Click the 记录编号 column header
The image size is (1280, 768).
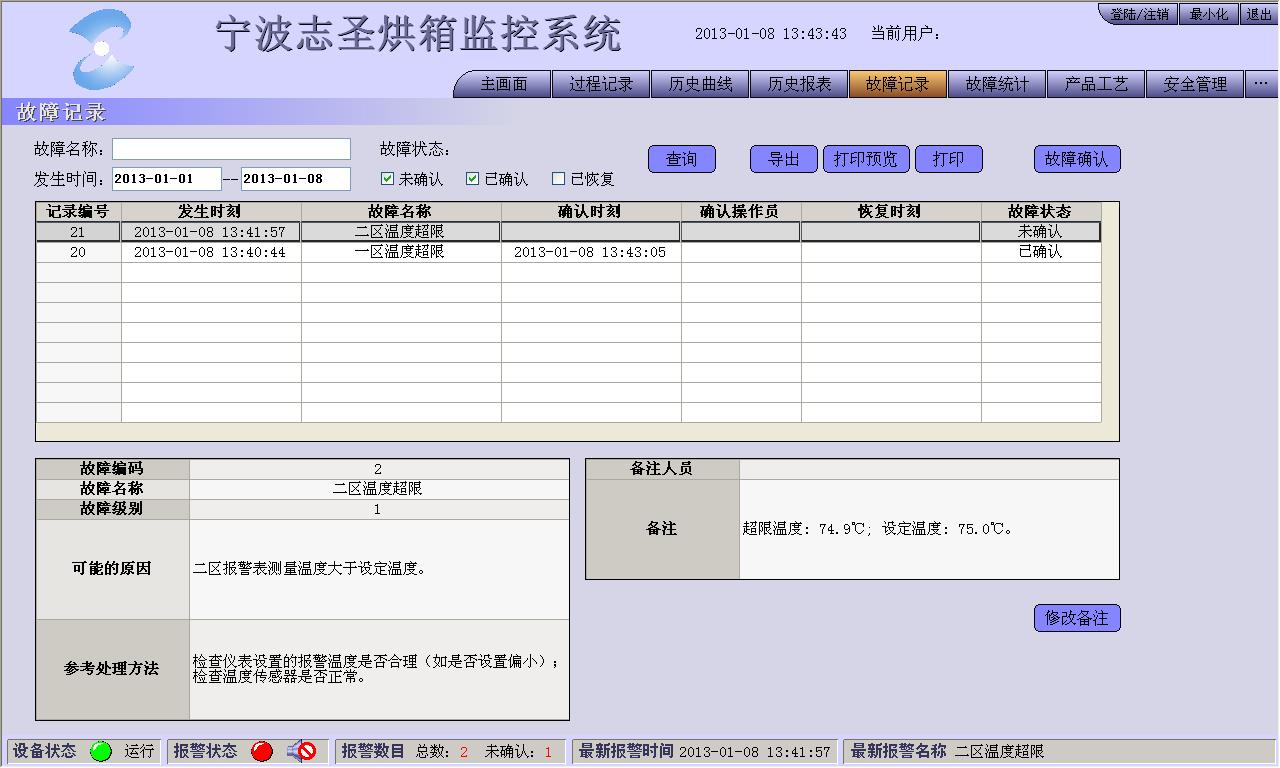[x=78, y=212]
